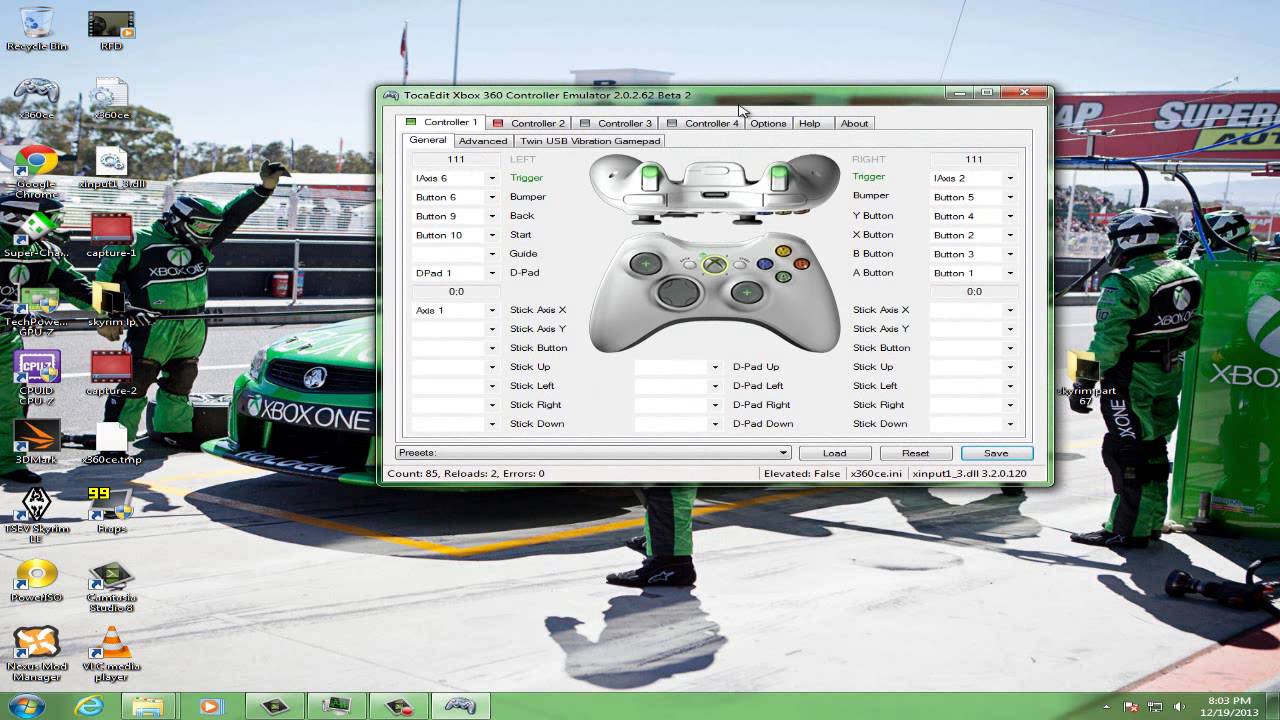Viewport: 1280px width, 720px height.
Task: Switch to the Controller 4 tab
Action: [703, 123]
